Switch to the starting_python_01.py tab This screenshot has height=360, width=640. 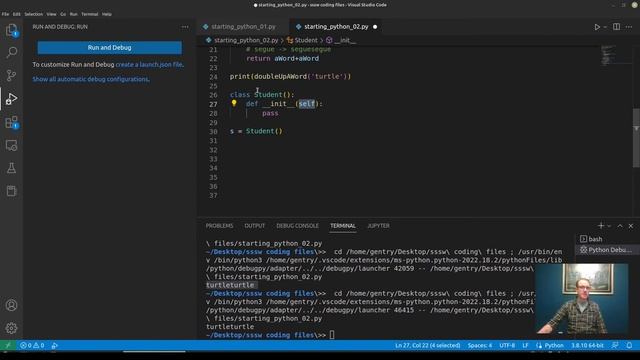coord(242,27)
